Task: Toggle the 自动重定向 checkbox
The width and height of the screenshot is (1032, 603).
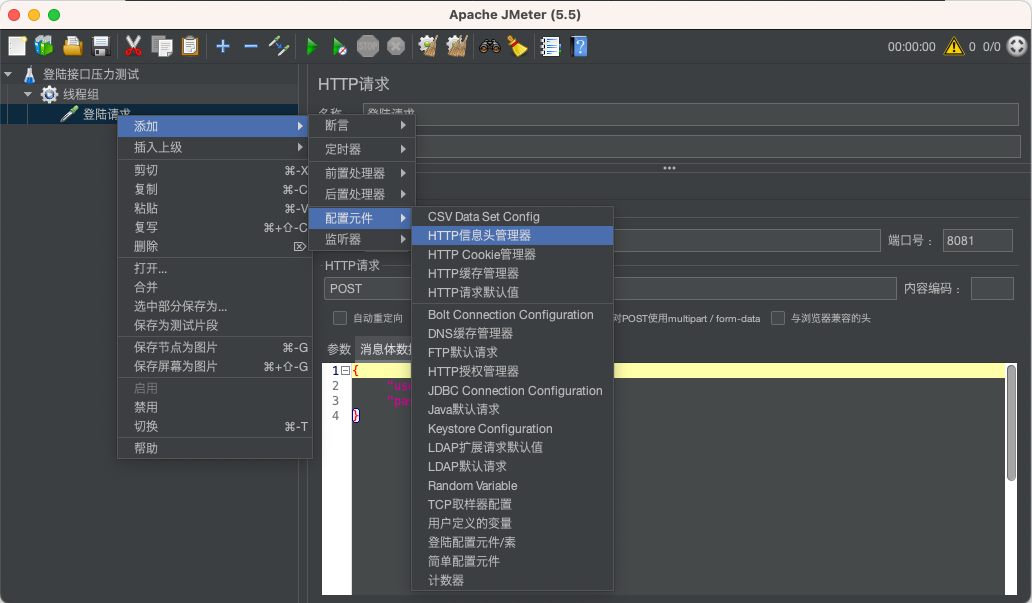Action: 340,318
